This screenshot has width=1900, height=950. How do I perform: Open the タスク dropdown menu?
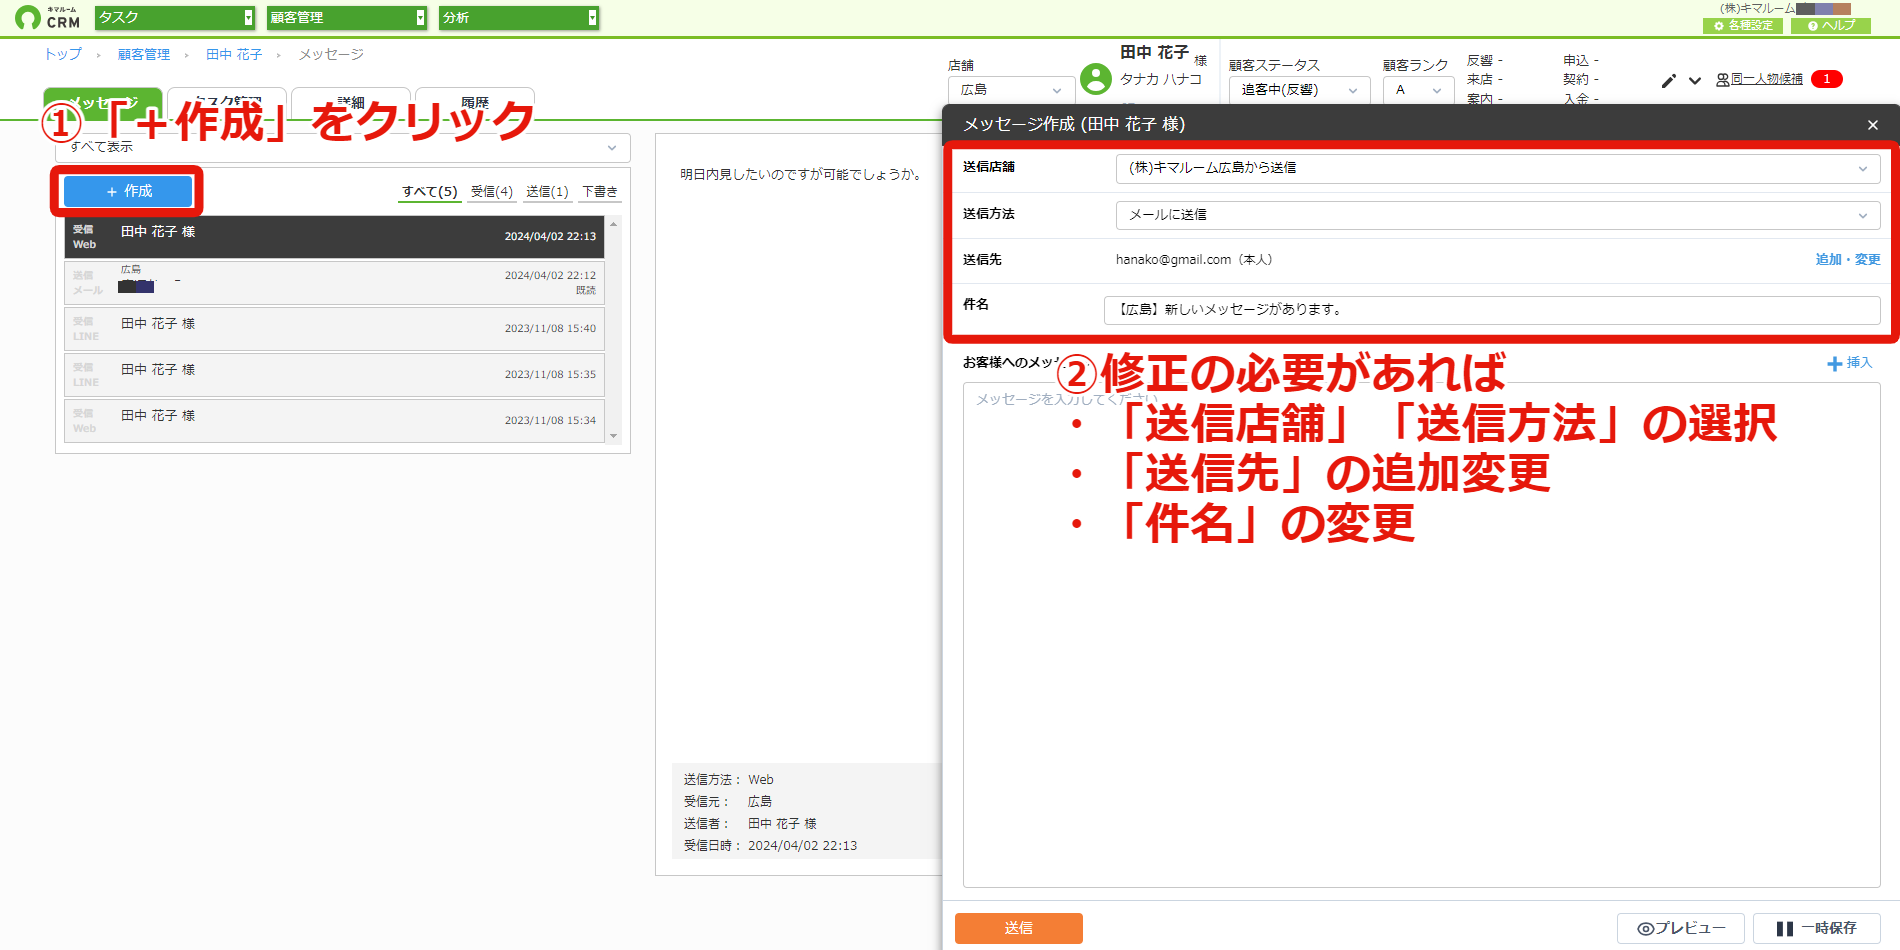coord(175,18)
